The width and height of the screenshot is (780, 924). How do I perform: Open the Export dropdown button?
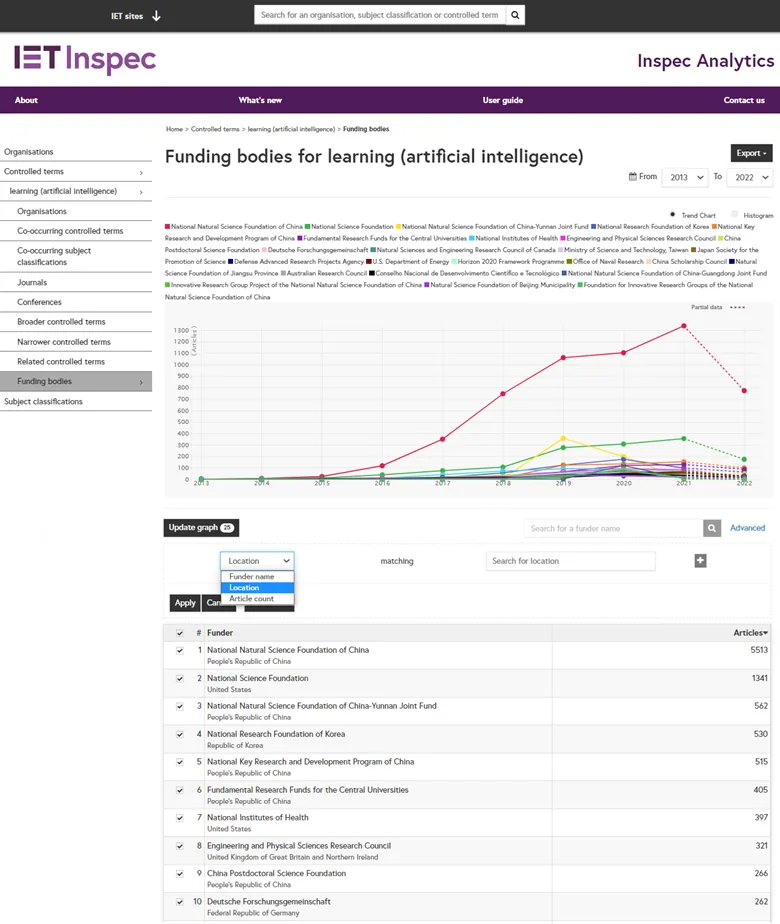coord(751,153)
